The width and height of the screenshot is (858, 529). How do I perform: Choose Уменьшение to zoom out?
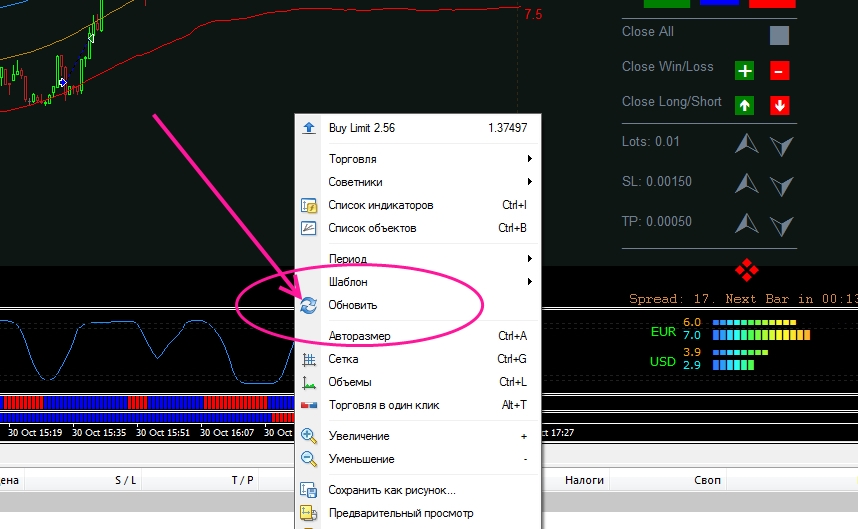[418, 459]
